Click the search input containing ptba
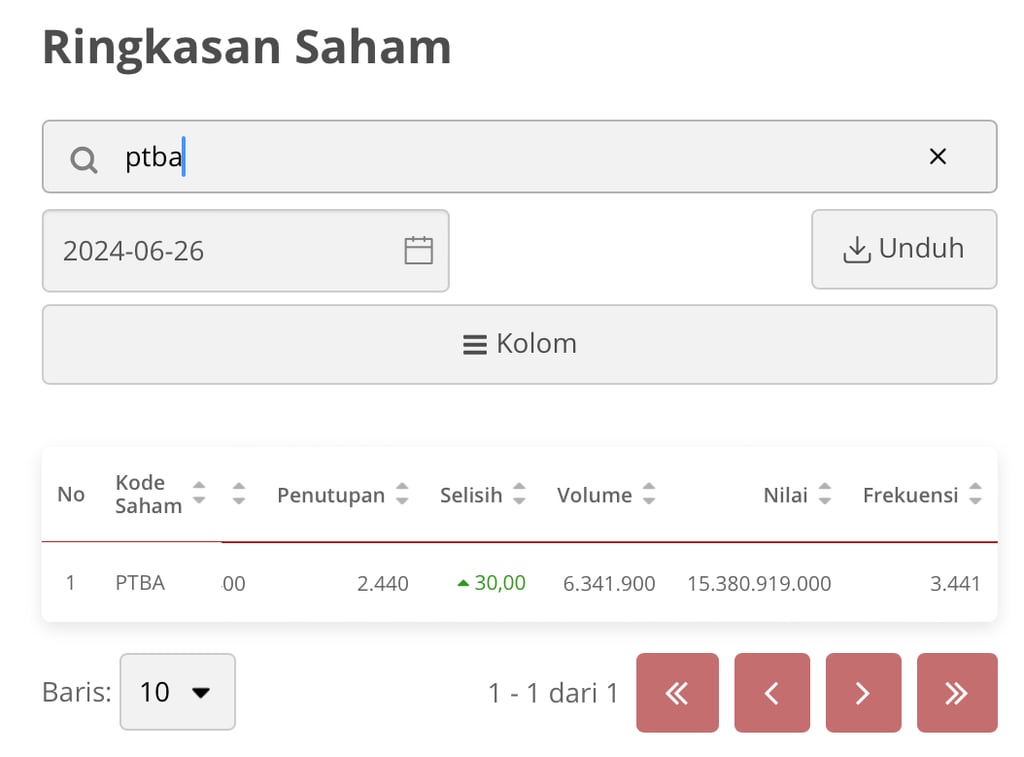Viewport: 1024px width, 757px height. point(400,156)
